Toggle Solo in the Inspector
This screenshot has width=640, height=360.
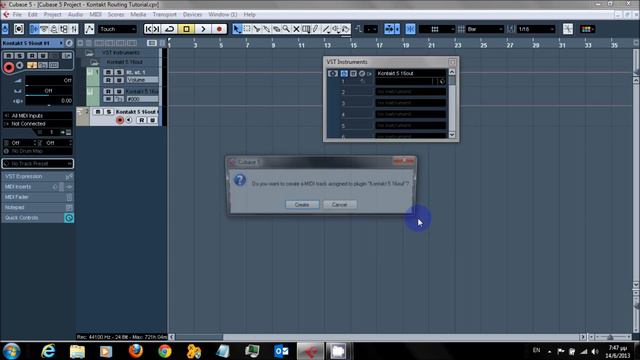(19, 56)
